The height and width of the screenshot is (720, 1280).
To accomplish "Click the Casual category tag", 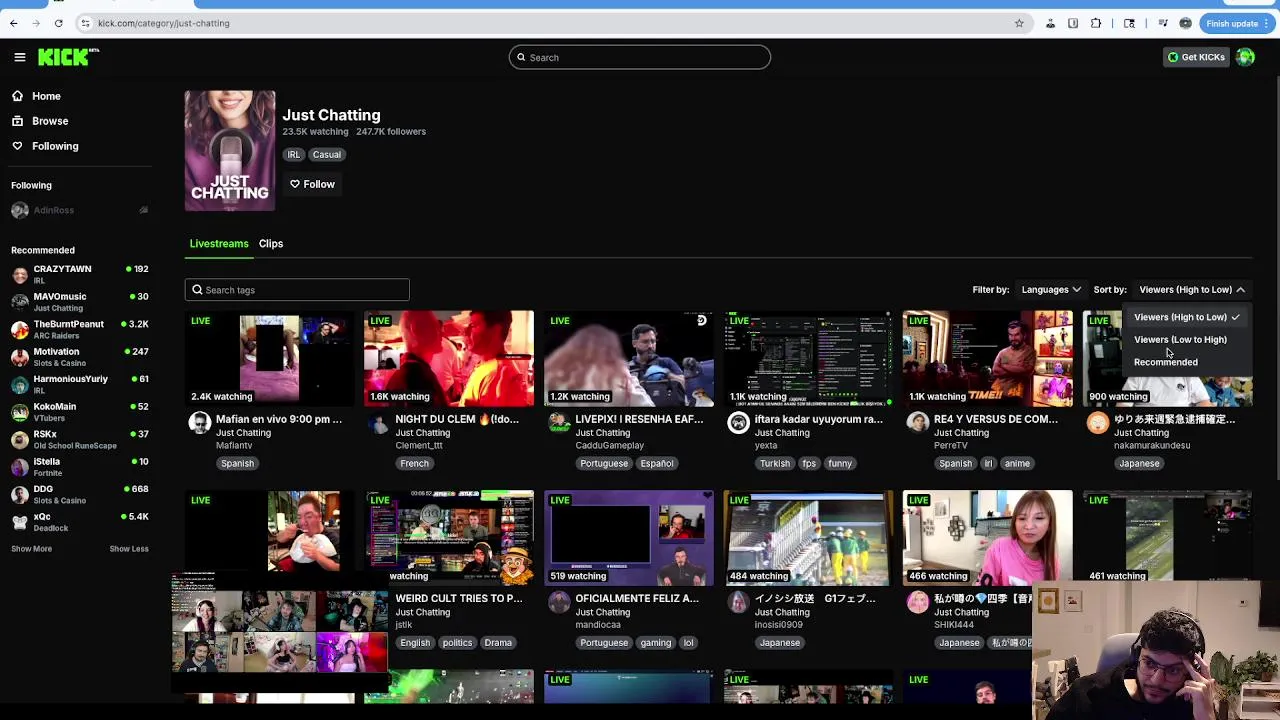I will tap(327, 155).
